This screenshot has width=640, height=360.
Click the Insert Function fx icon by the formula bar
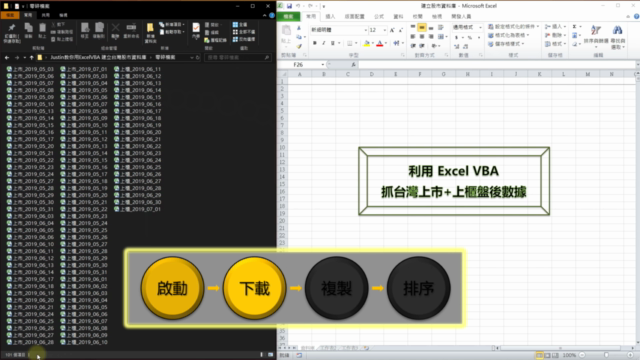click(x=353, y=64)
